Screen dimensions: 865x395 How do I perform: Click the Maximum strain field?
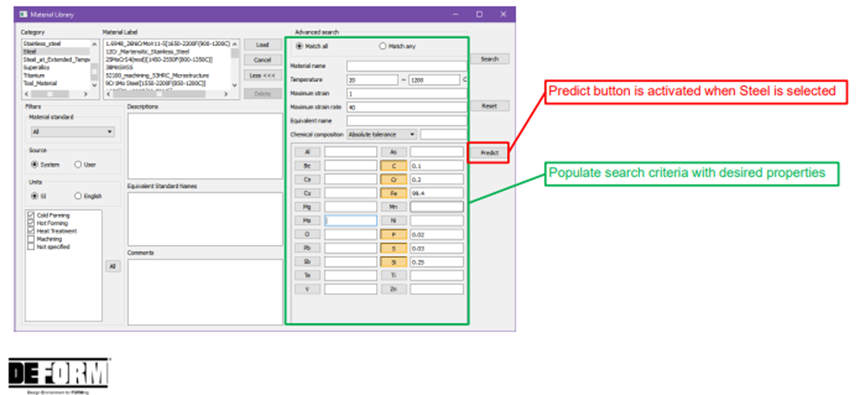click(x=407, y=94)
